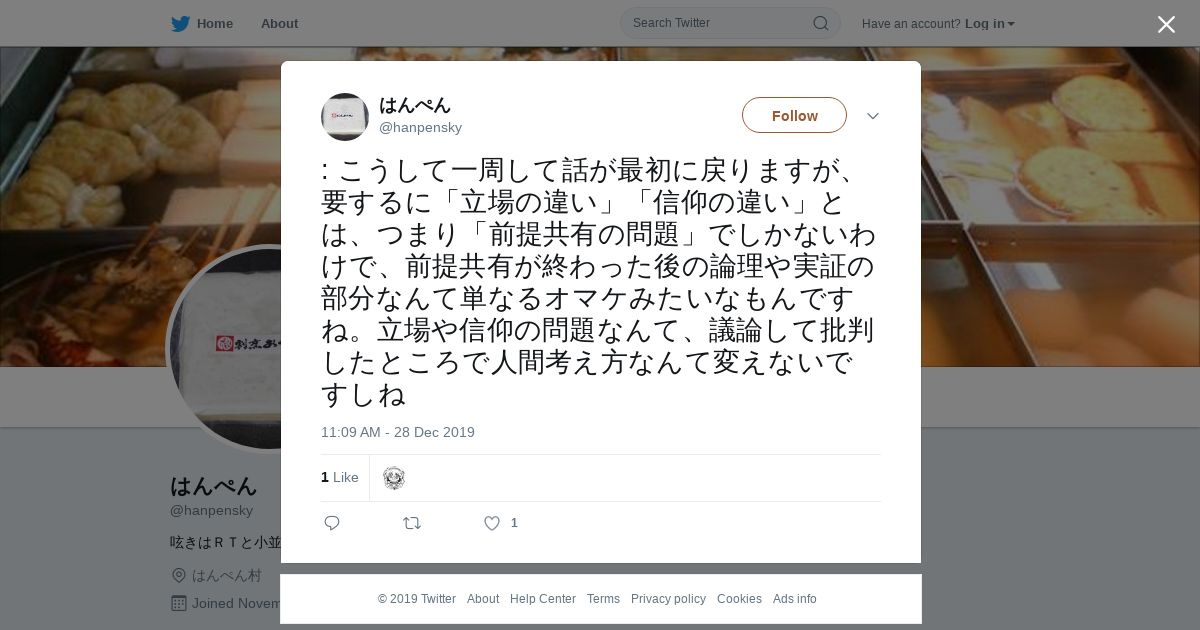Open the Log in dropdown

[x=989, y=24]
